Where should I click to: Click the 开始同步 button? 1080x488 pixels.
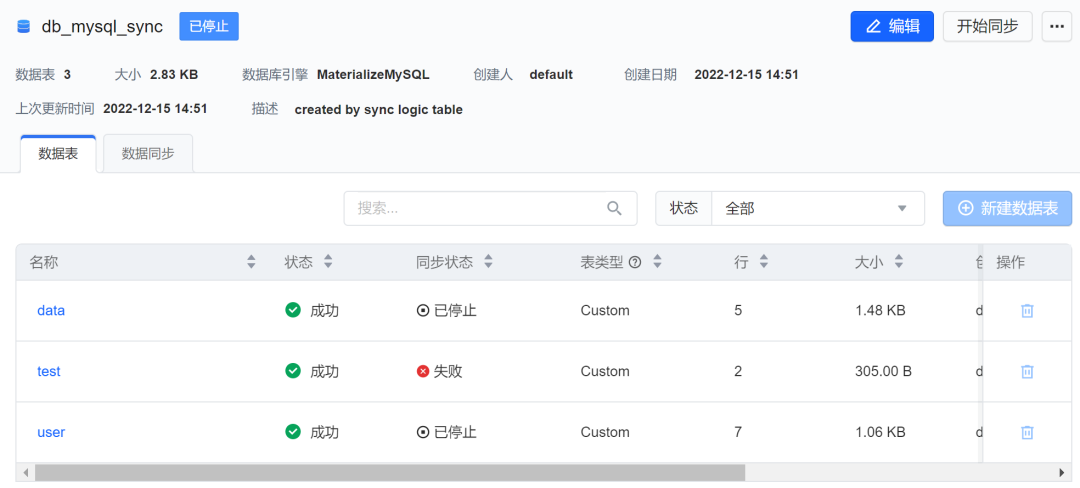(987, 27)
